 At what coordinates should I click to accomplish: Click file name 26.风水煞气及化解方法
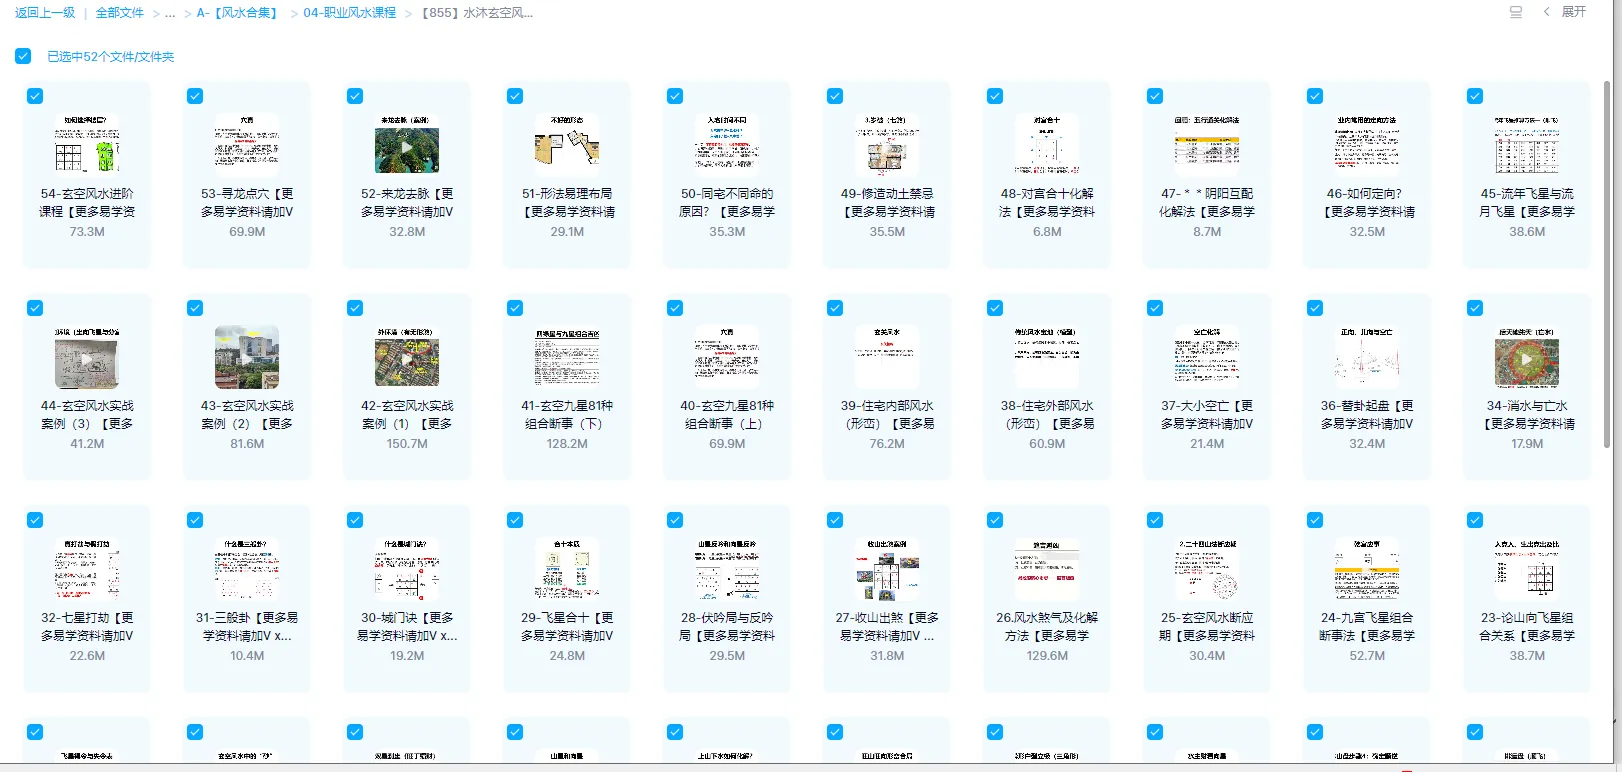click(x=1047, y=627)
